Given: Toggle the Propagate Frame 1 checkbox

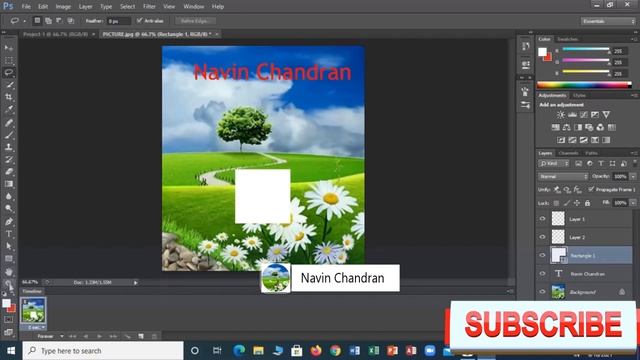Looking at the screenshot, I should (591, 189).
